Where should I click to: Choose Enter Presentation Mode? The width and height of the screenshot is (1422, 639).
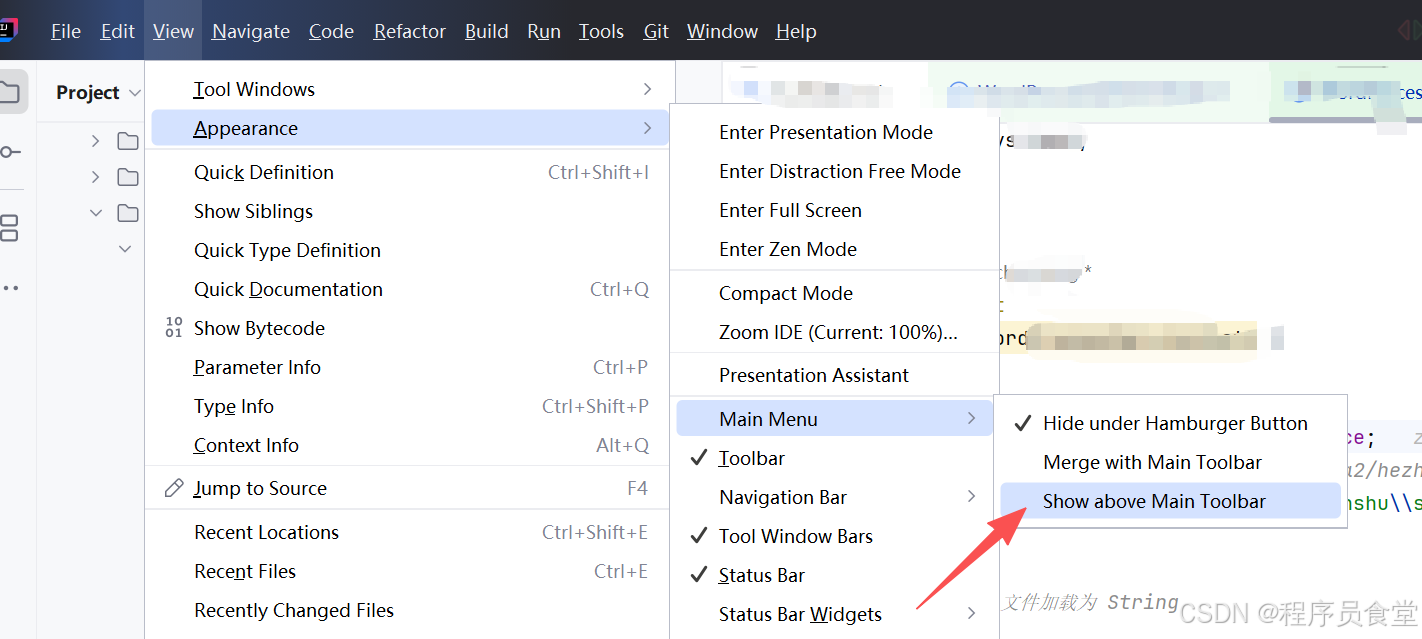click(834, 132)
